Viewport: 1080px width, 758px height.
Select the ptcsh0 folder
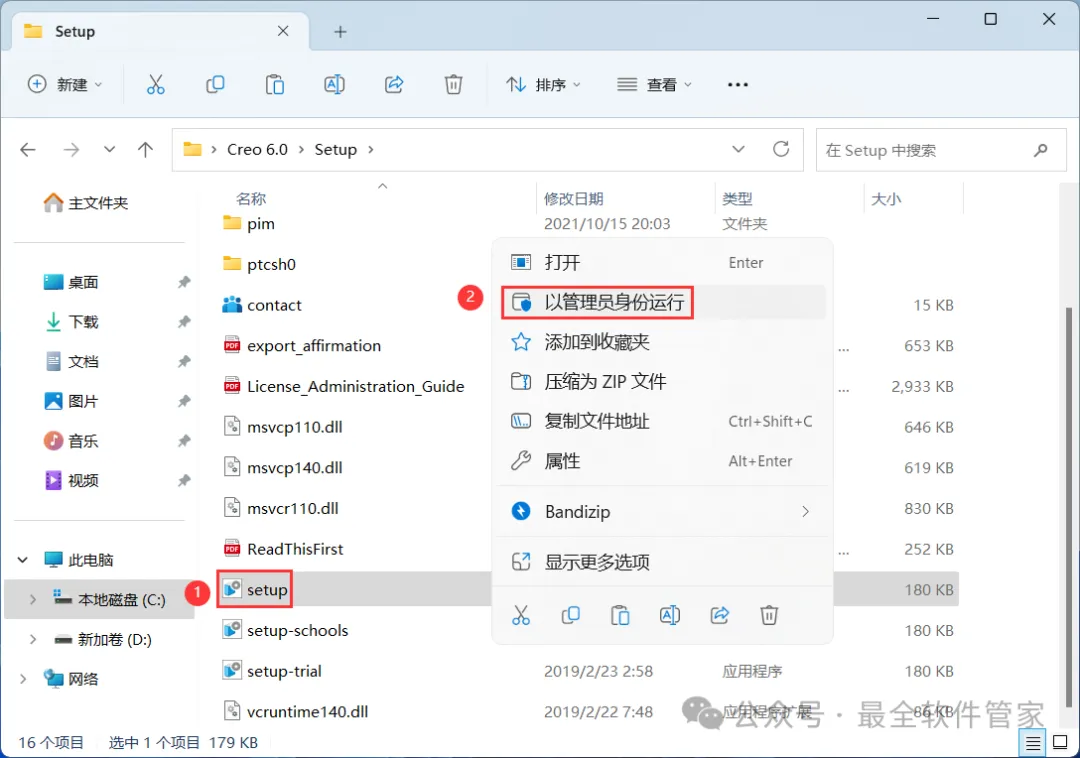pos(260,264)
